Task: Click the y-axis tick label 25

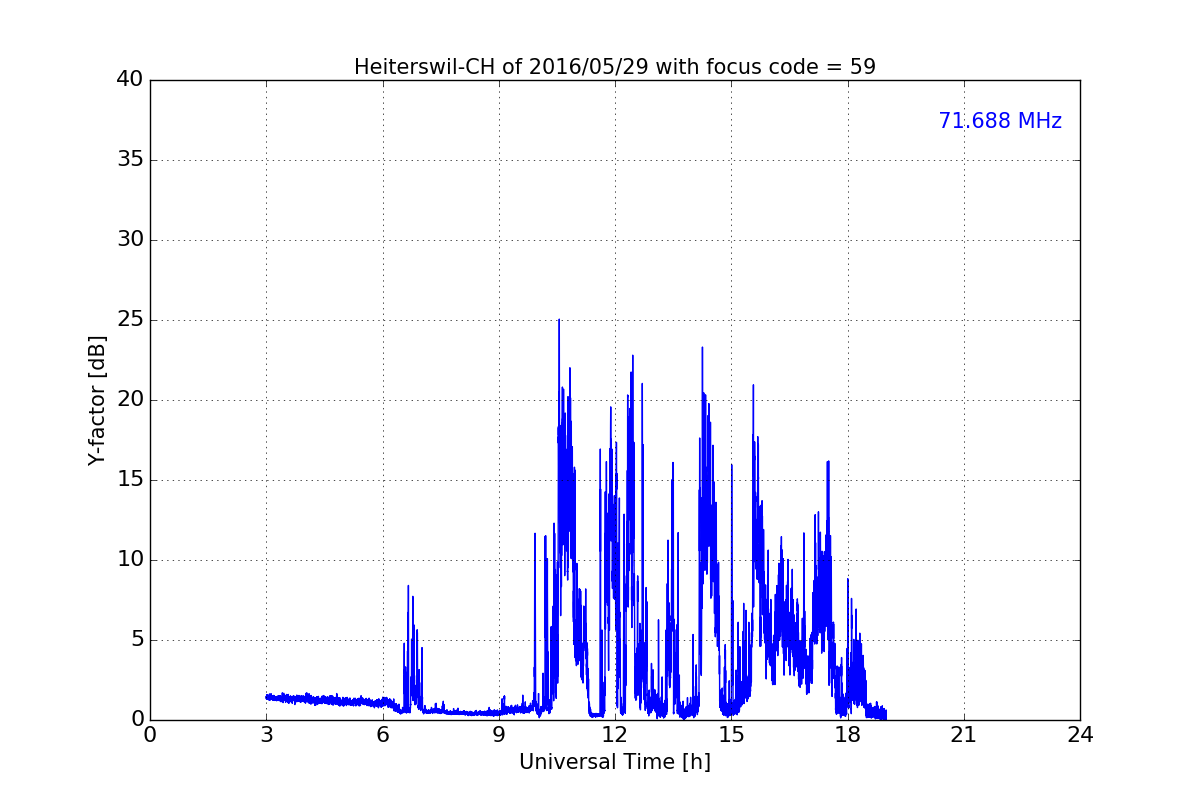Action: click(130, 320)
